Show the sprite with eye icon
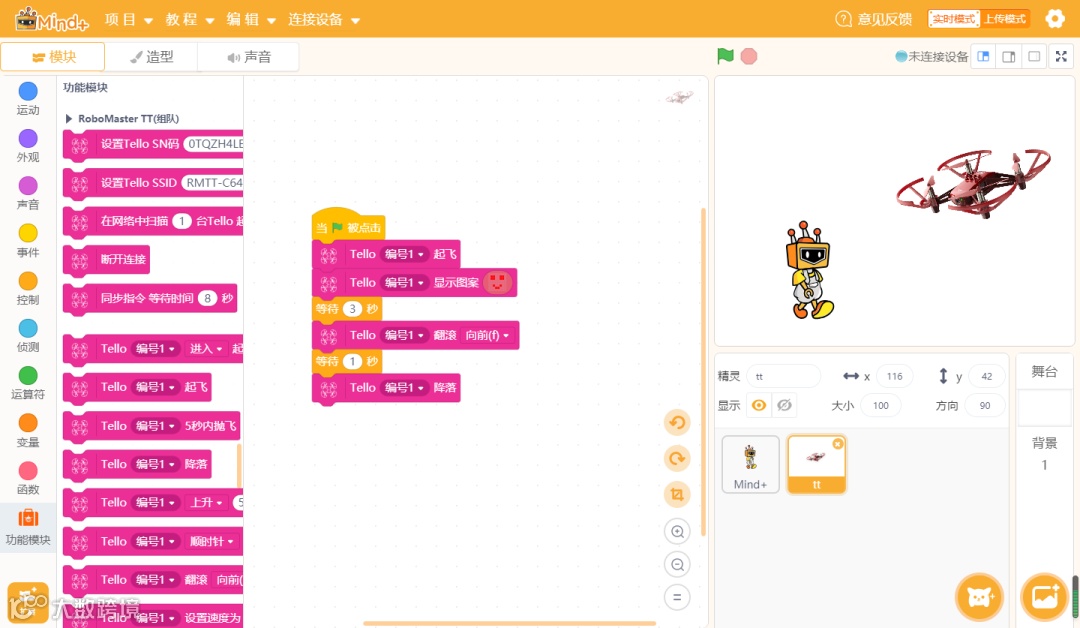Image resolution: width=1080 pixels, height=628 pixels. (758, 405)
